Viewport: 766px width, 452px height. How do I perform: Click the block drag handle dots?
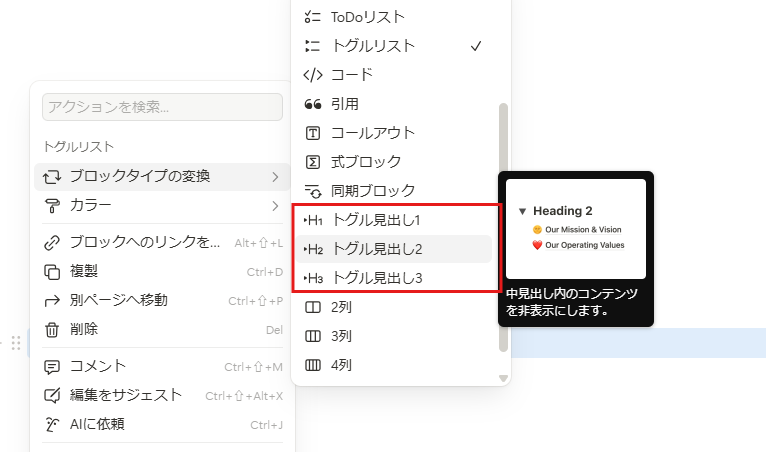click(16, 343)
